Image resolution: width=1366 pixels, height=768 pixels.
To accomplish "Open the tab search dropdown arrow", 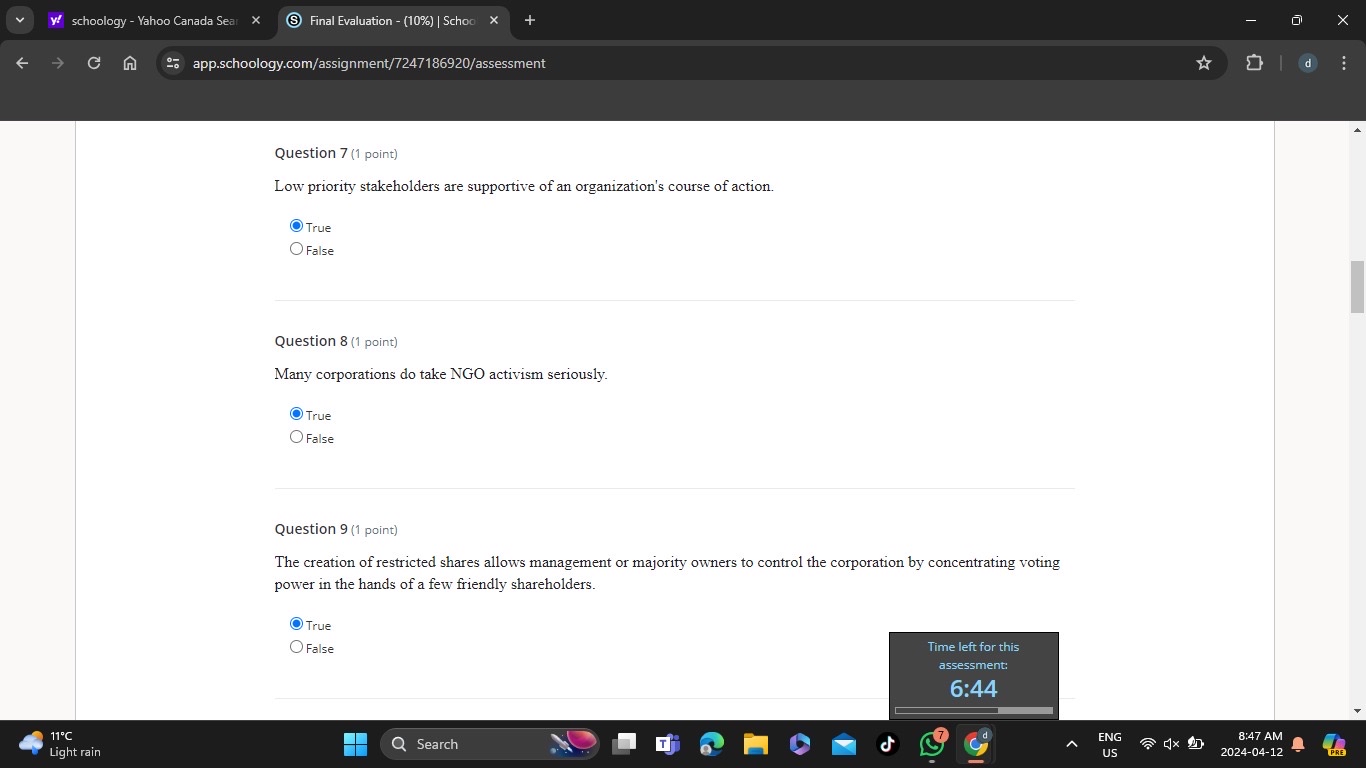I will 19,20.
